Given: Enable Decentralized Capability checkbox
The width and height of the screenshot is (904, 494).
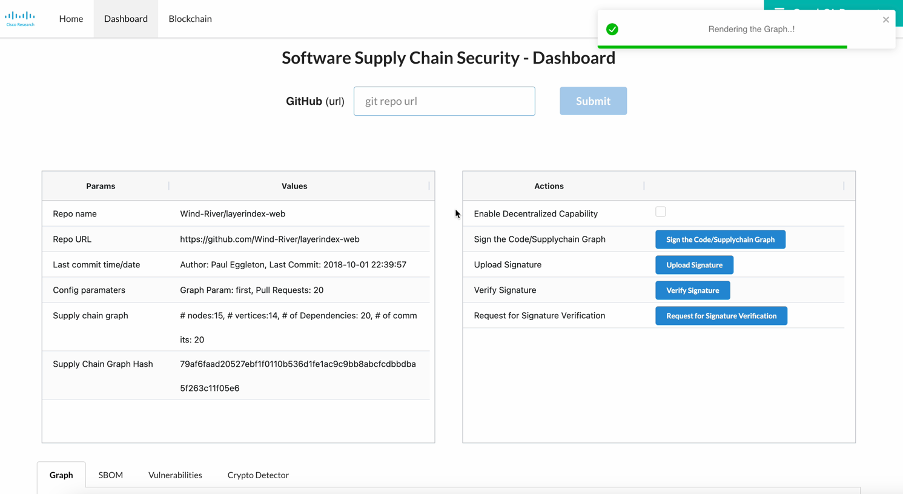Looking at the screenshot, I should (660, 212).
